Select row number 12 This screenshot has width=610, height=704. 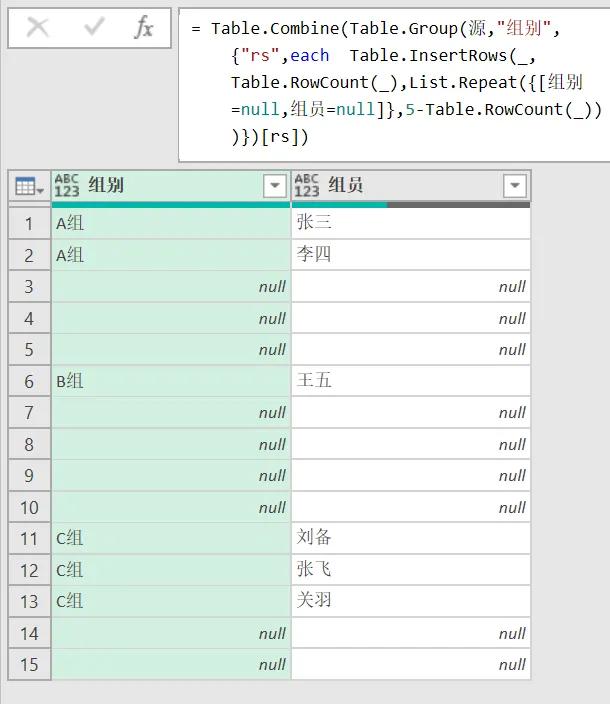coord(29,570)
